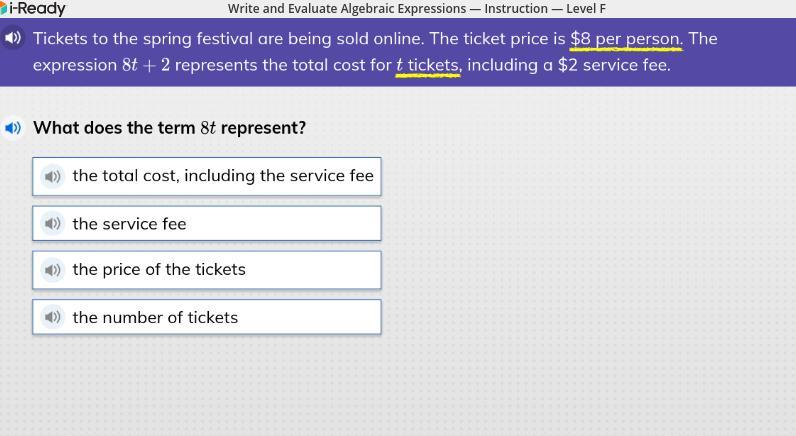Viewport: 796px width, 436px height.
Task: Select 'the number of tickets' answer
Action: click(155, 317)
